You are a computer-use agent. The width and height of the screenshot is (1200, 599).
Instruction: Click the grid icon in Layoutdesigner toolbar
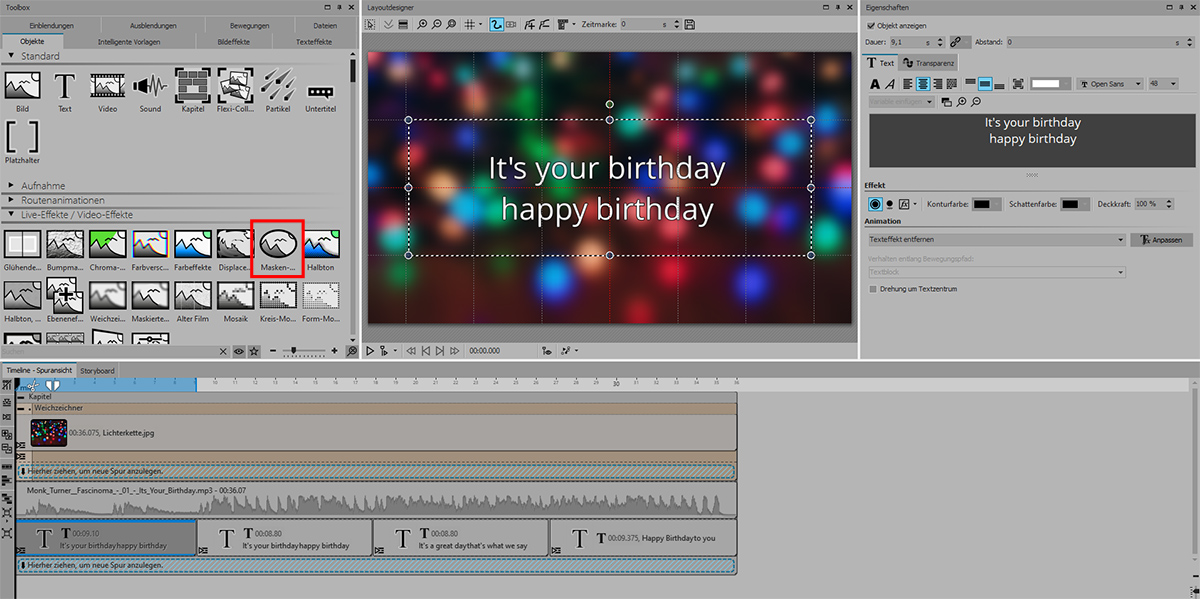[471, 24]
